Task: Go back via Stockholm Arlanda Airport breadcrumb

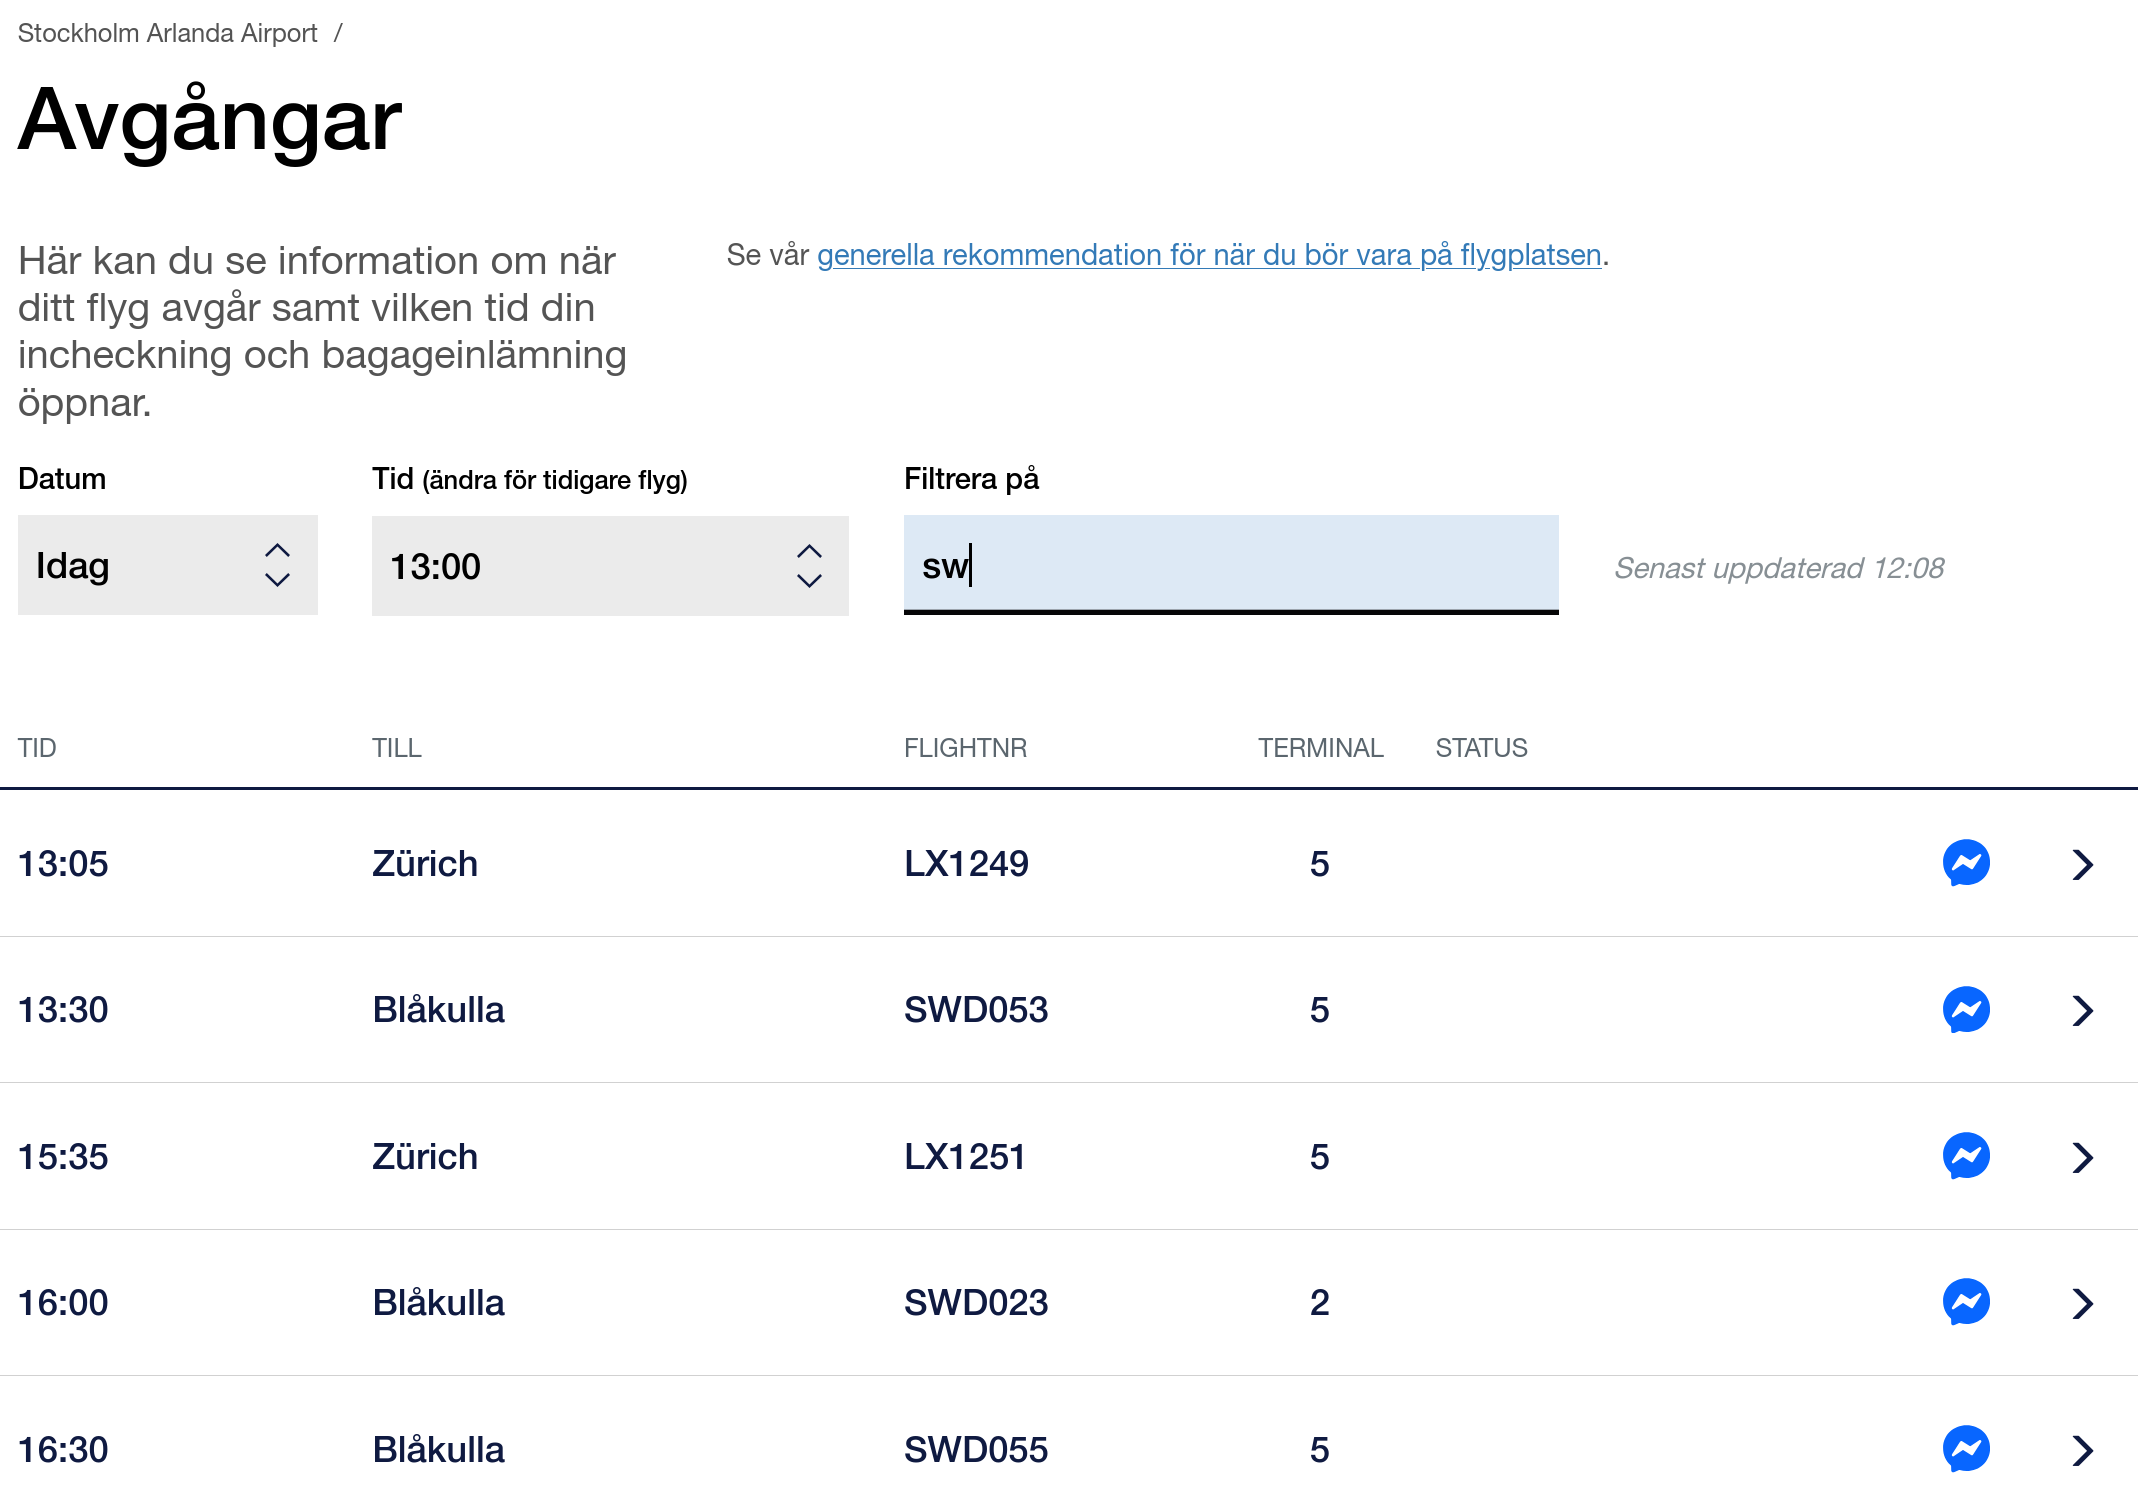Action: (x=166, y=31)
